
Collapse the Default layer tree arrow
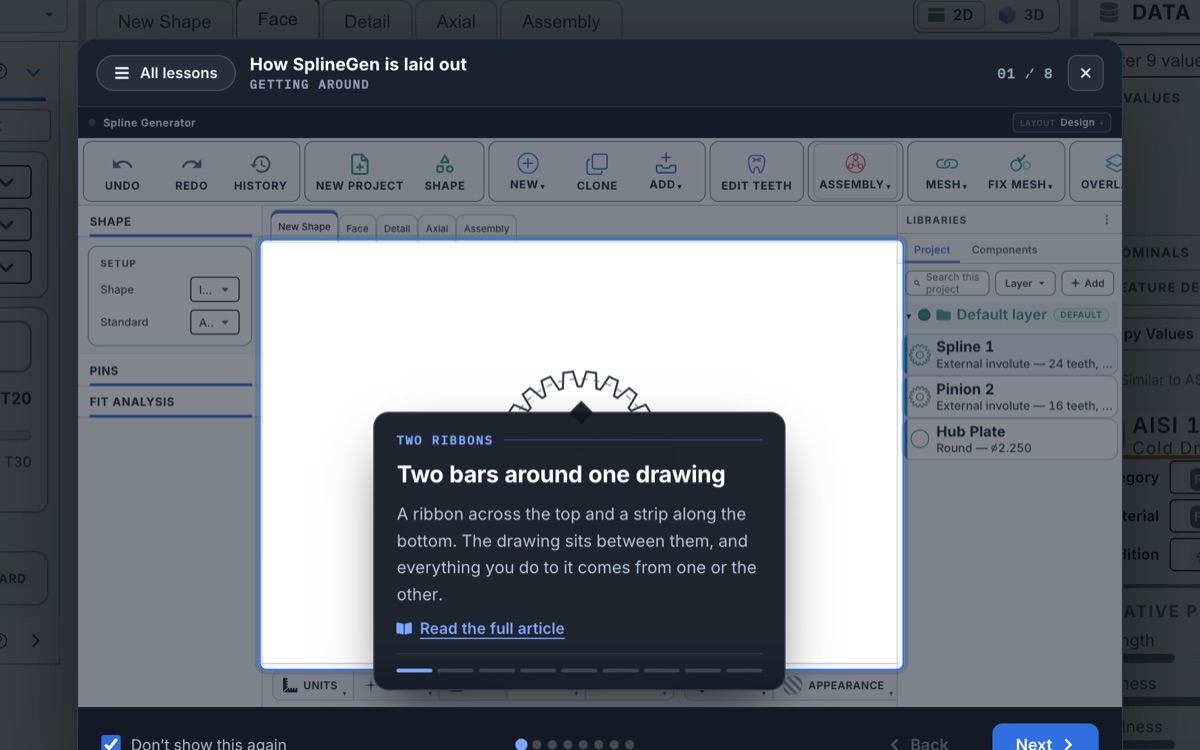(909, 316)
